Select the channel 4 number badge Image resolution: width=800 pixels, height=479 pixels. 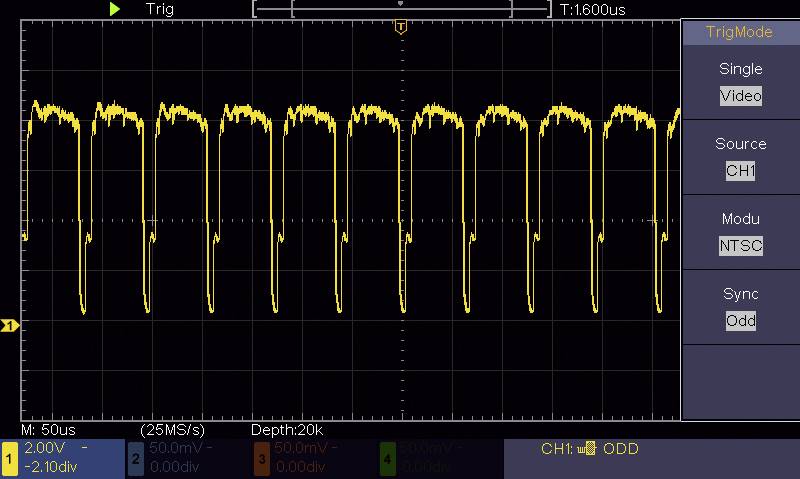pos(387,458)
